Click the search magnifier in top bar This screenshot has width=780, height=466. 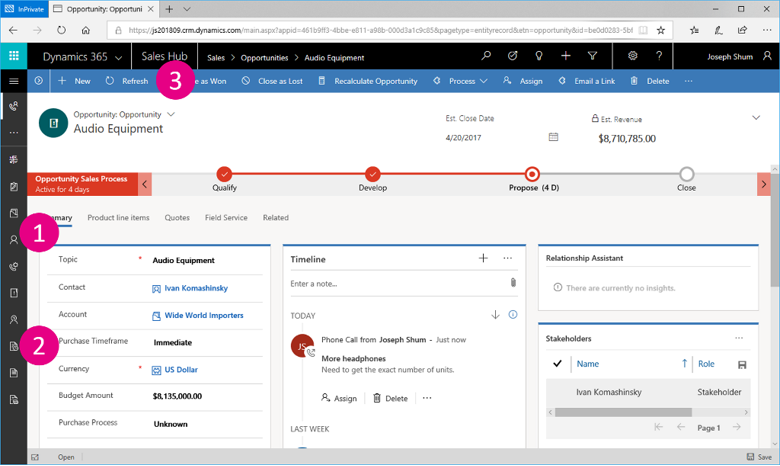486,57
